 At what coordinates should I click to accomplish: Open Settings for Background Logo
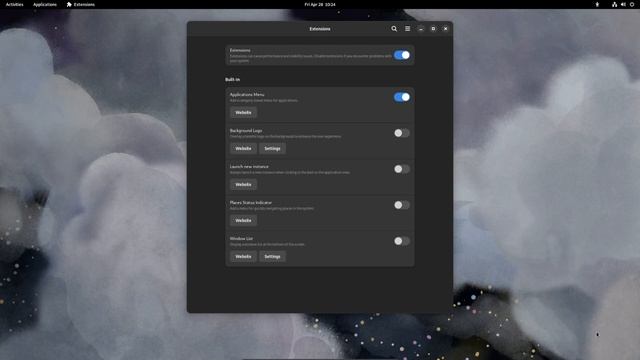click(272, 149)
